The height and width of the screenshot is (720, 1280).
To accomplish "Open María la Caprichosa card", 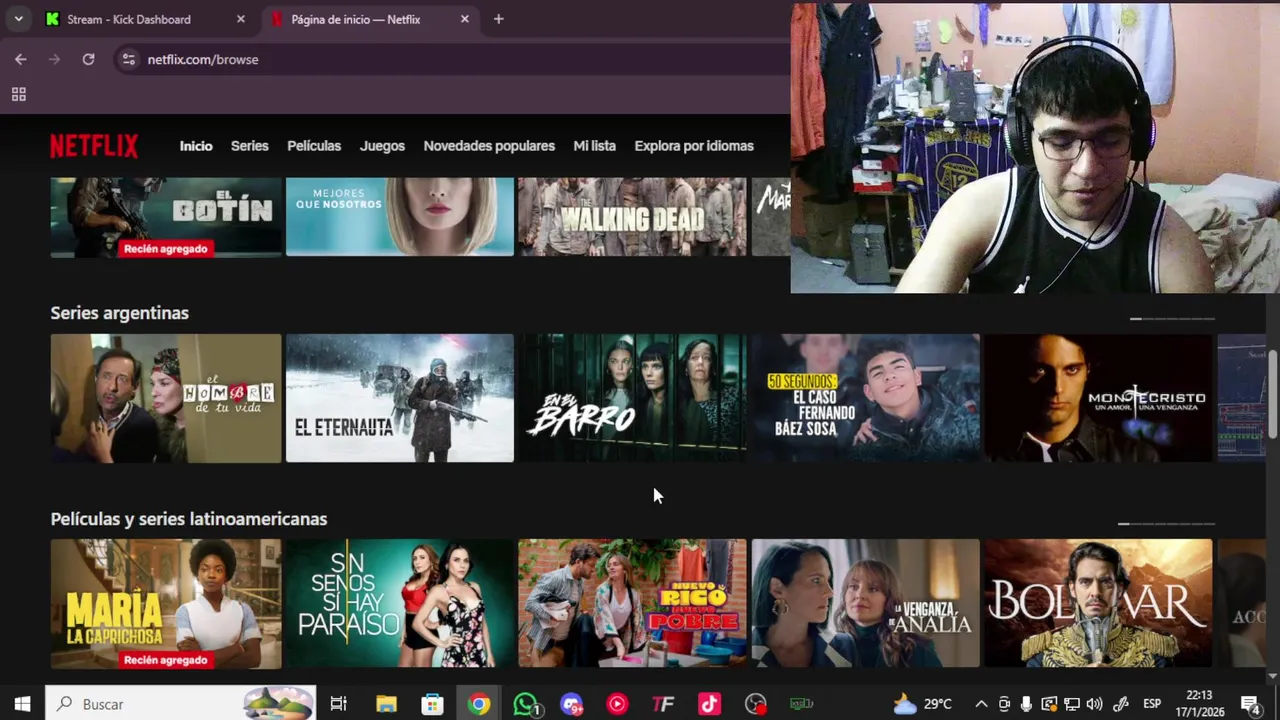I will coord(166,603).
